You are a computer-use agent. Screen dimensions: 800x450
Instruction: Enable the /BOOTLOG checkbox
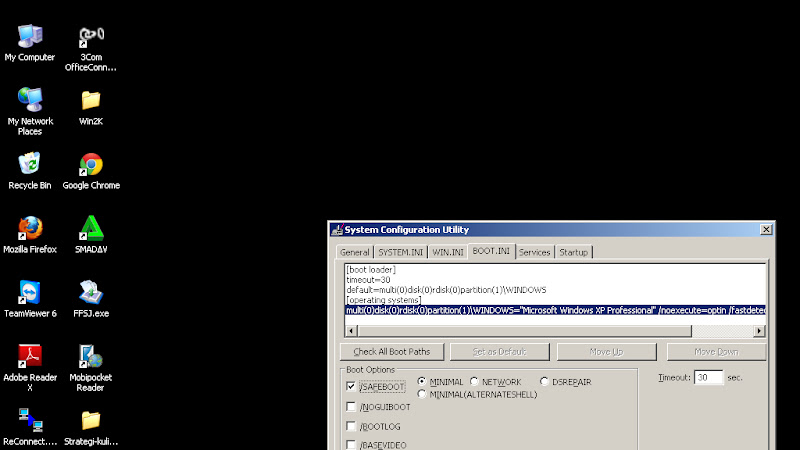coord(351,426)
